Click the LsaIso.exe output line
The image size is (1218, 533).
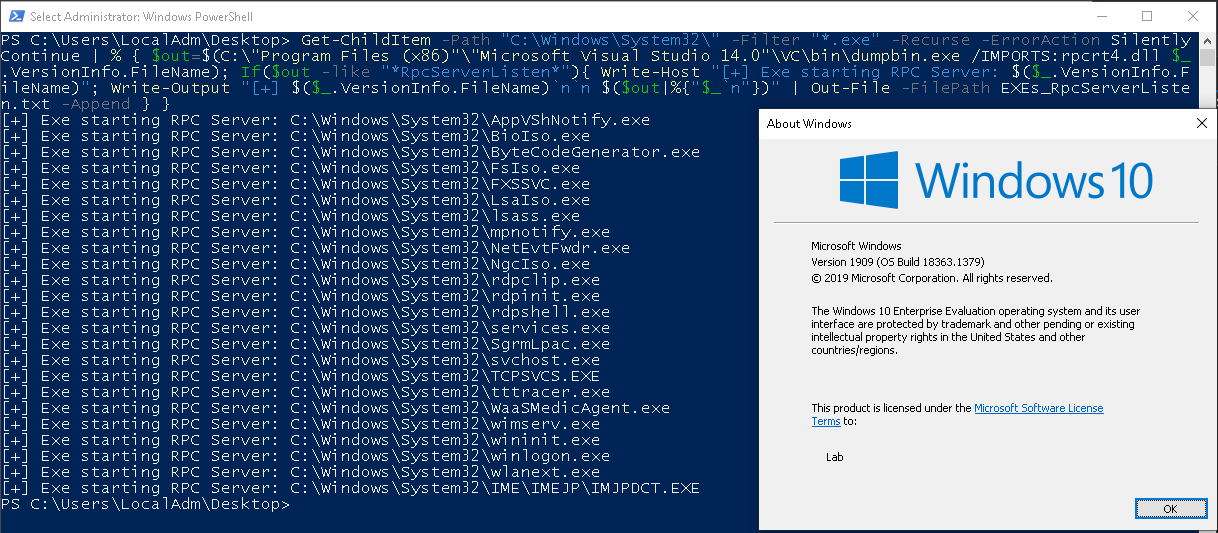click(x=296, y=200)
